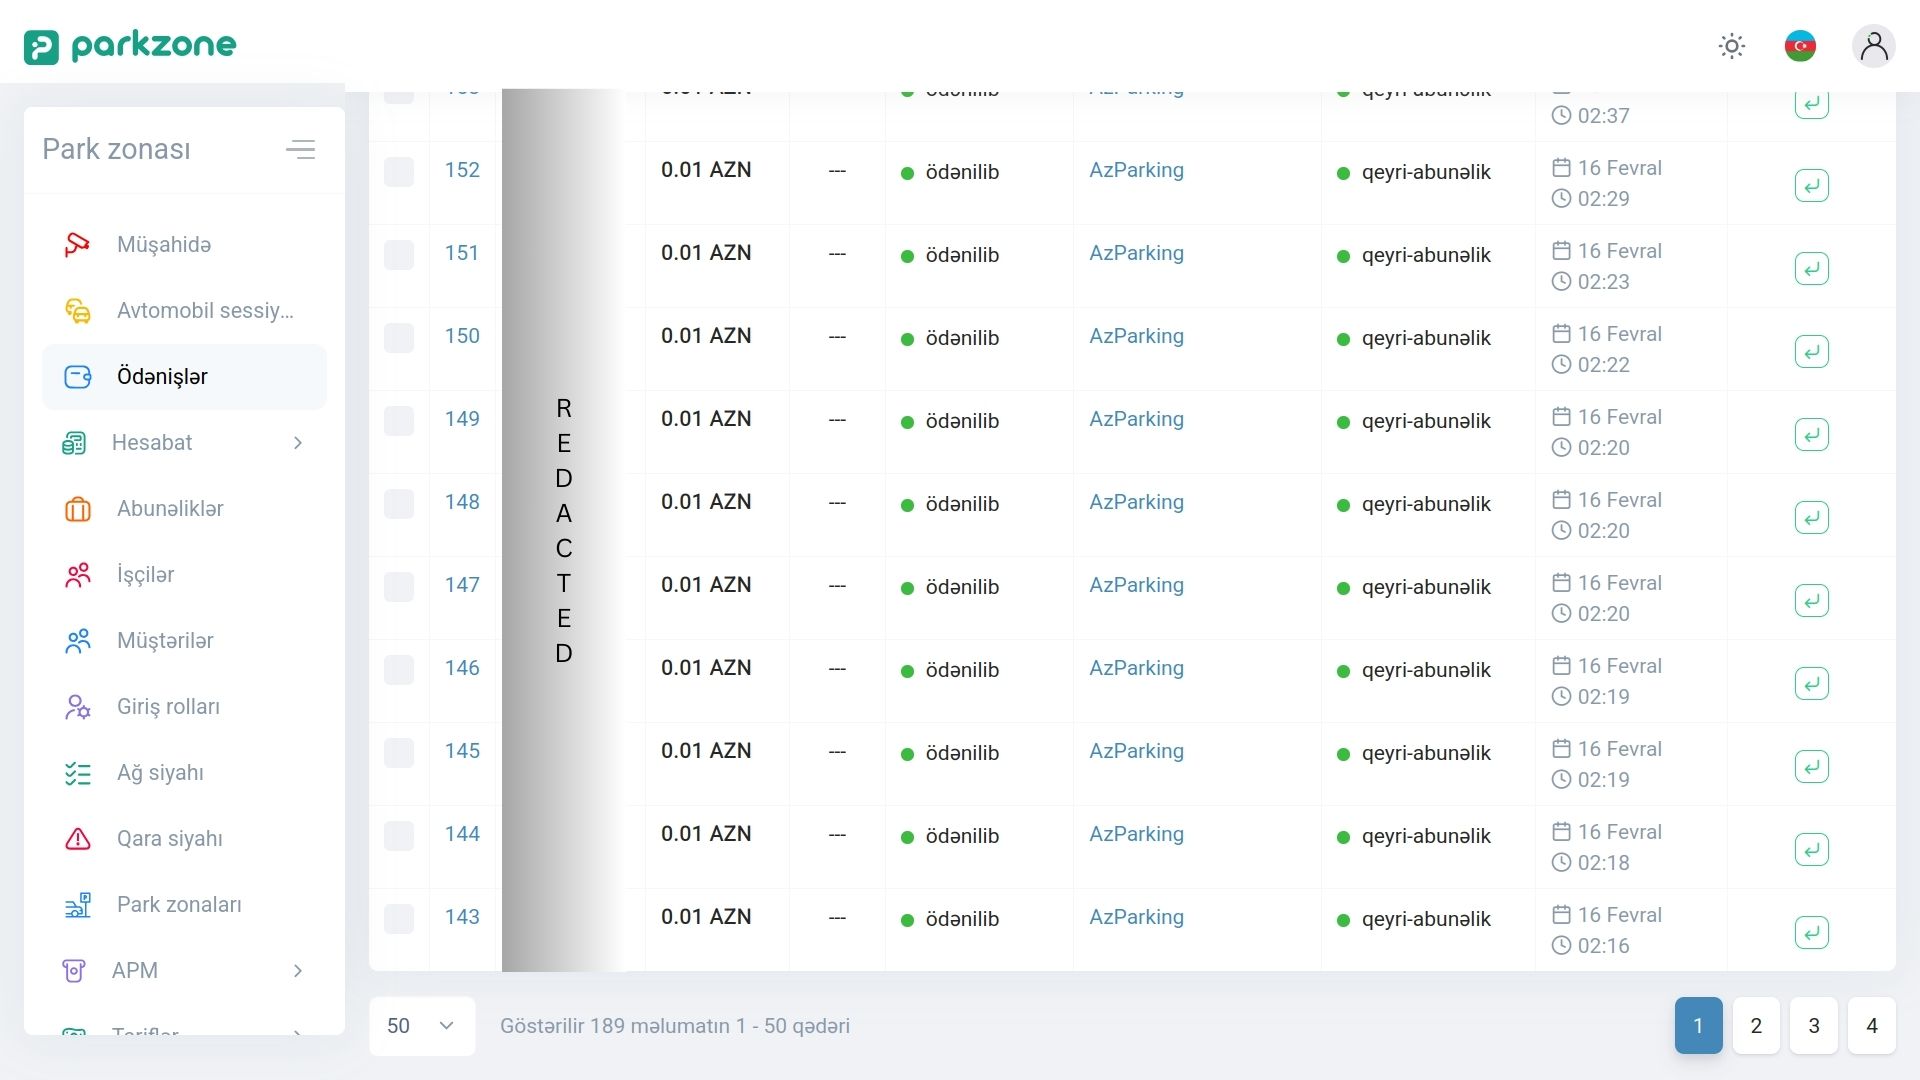Open the AzParking link in row 150

(1136, 336)
